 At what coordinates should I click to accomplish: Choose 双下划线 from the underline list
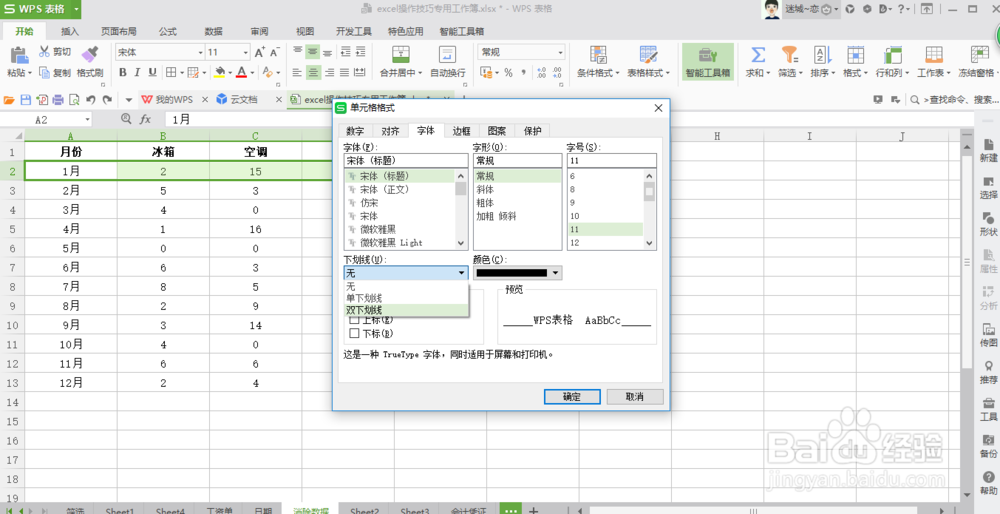pos(406,310)
